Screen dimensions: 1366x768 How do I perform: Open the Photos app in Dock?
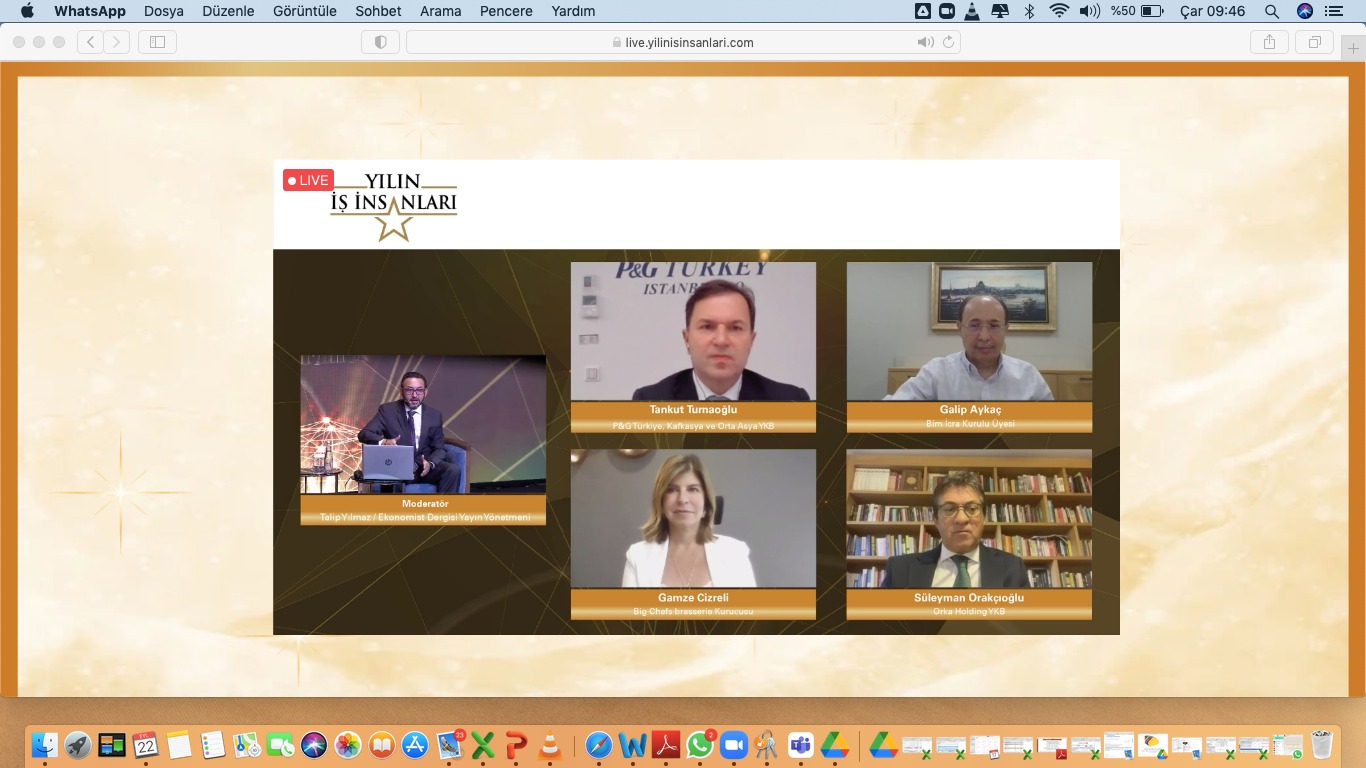pos(348,745)
